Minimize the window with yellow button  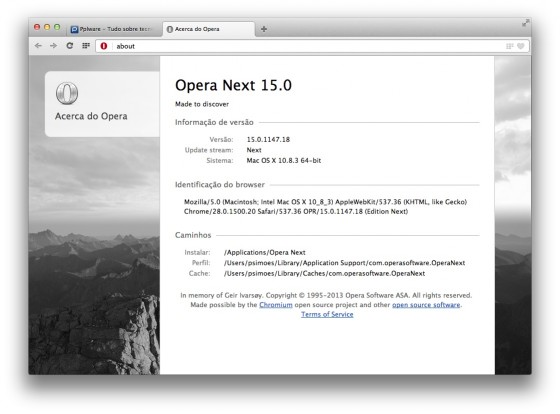coord(47,27)
